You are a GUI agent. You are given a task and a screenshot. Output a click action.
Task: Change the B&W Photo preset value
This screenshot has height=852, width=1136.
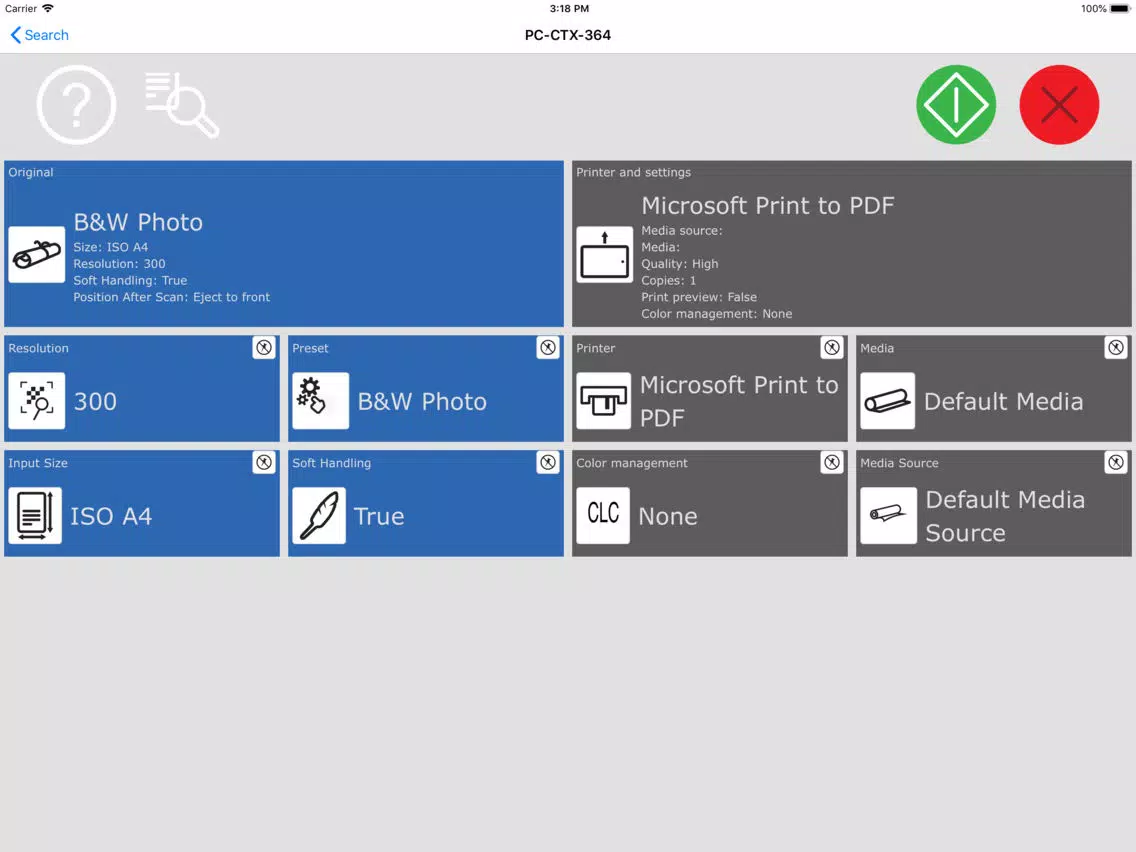coord(422,401)
